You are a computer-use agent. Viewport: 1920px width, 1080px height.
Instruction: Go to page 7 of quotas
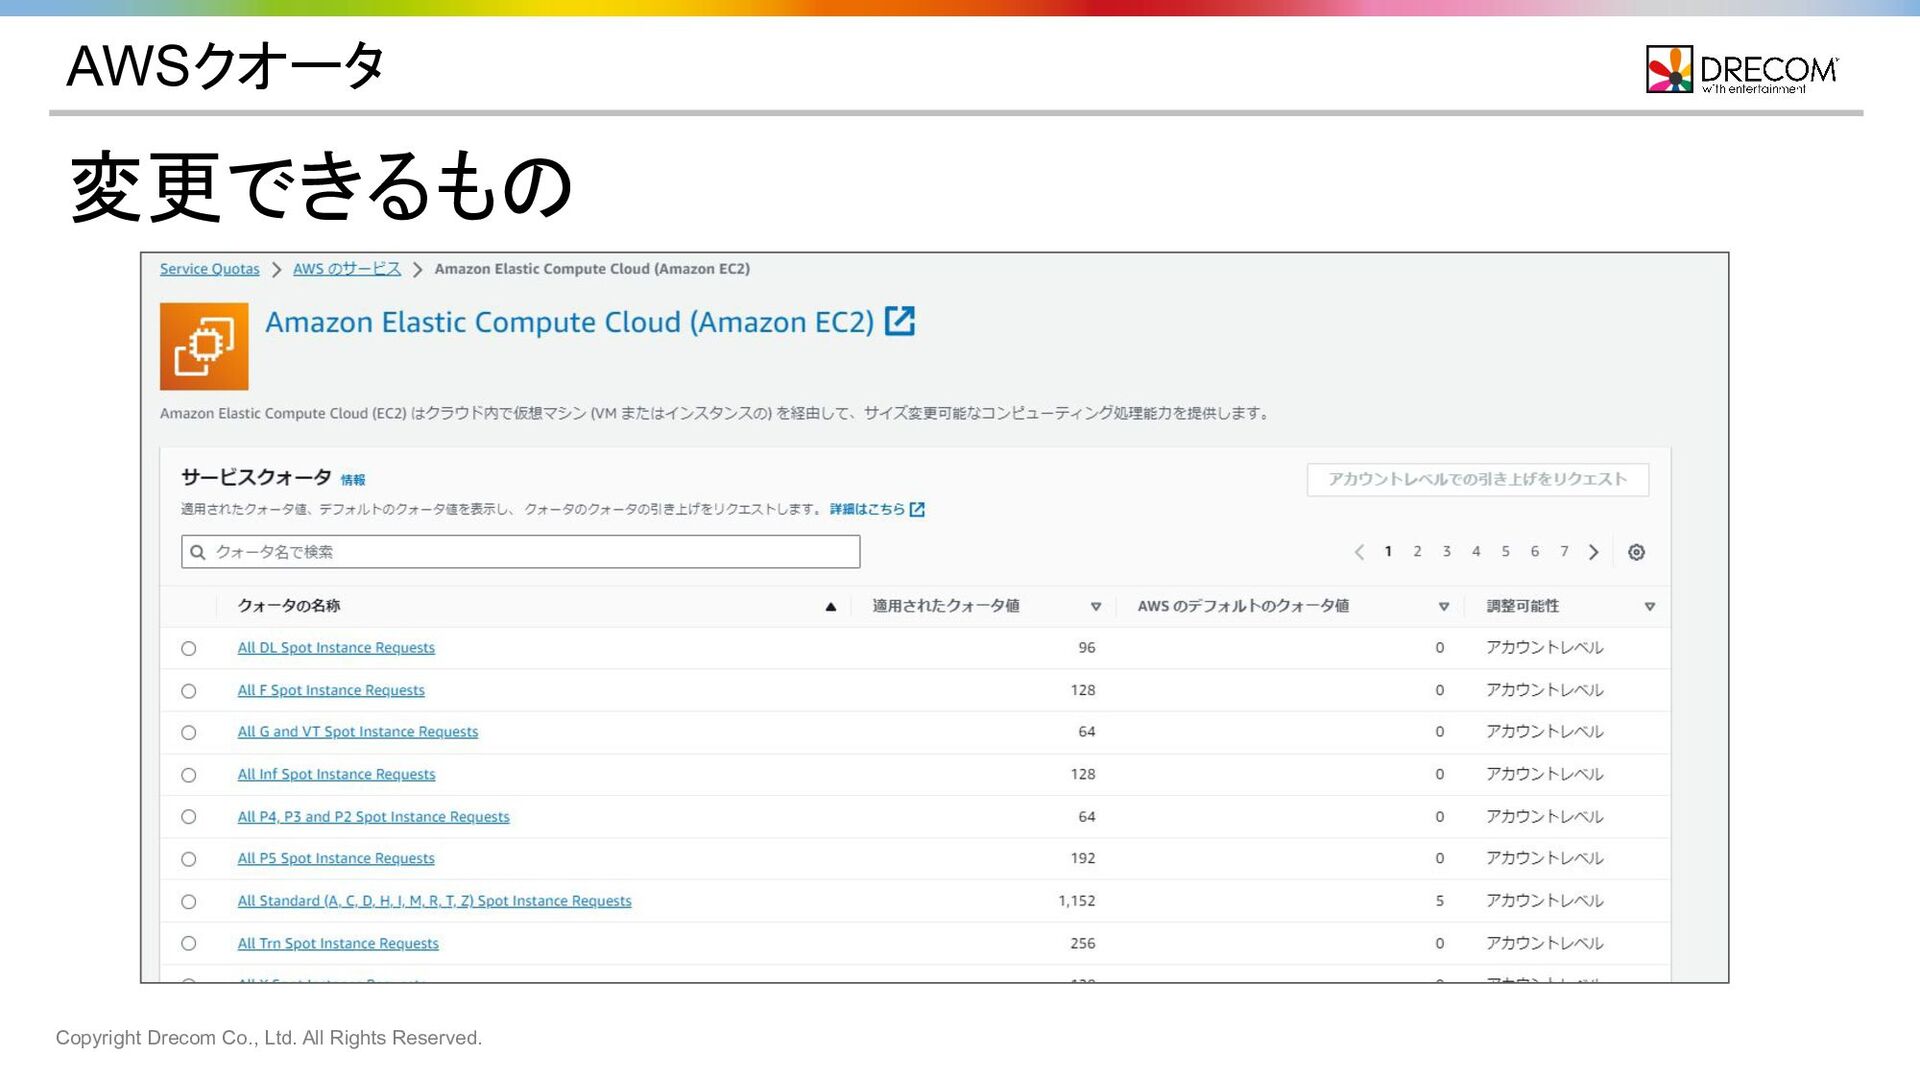point(1564,551)
